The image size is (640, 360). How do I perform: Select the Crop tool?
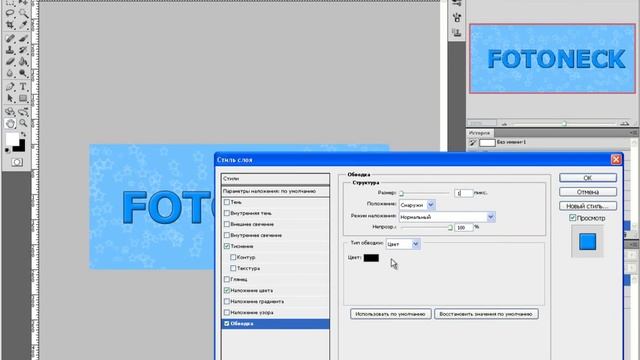10,25
